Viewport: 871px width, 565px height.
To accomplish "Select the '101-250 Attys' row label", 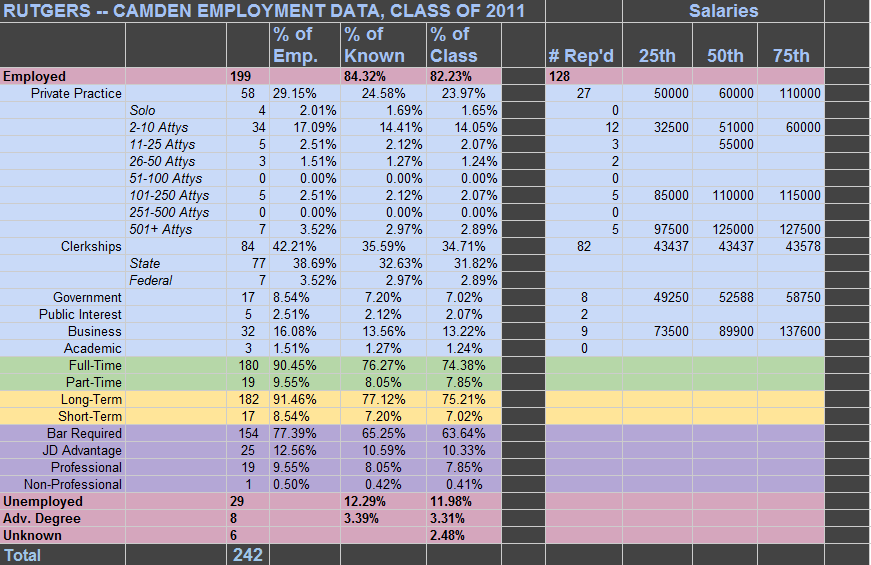I will (169, 196).
